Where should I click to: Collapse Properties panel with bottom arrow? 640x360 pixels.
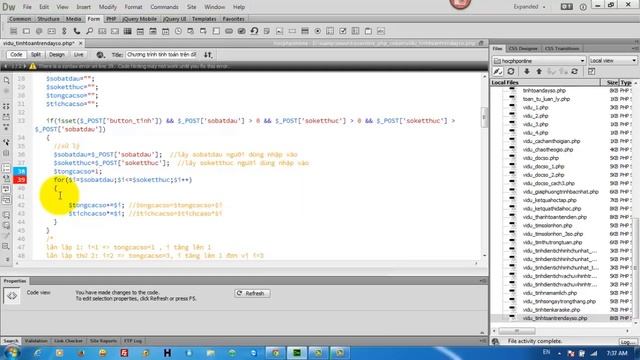(x=482, y=333)
